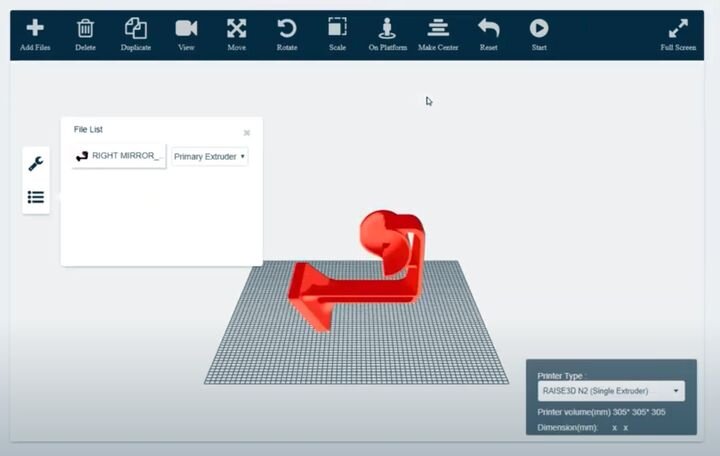The width and height of the screenshot is (720, 456).
Task: Click the Add Files plus icon
Action: (x=35, y=29)
